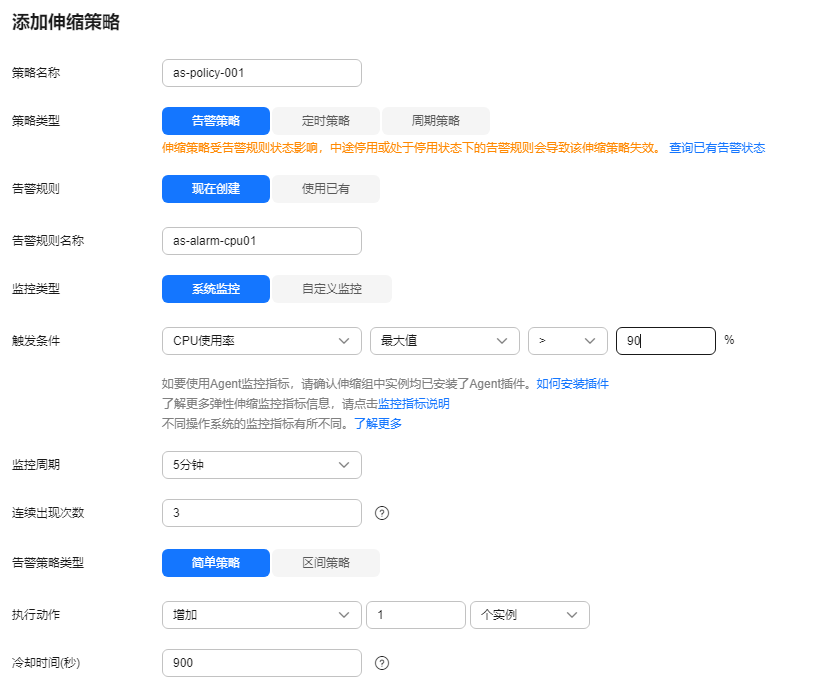
Task: Click the 监控周期 label
Action: tap(36, 465)
